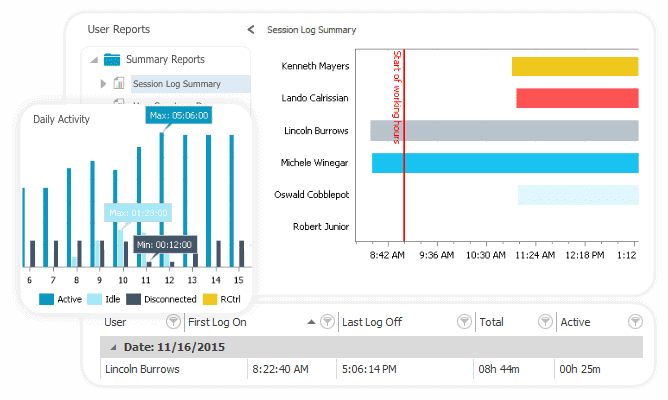Toggle the Disconnected series legend swatch
The image size is (668, 400).
tap(134, 298)
